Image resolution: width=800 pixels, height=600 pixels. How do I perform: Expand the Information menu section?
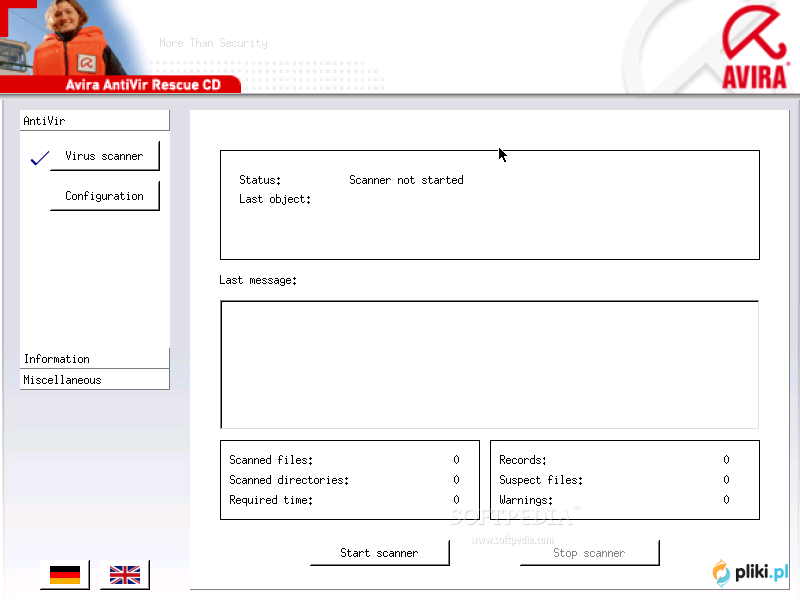tap(94, 359)
